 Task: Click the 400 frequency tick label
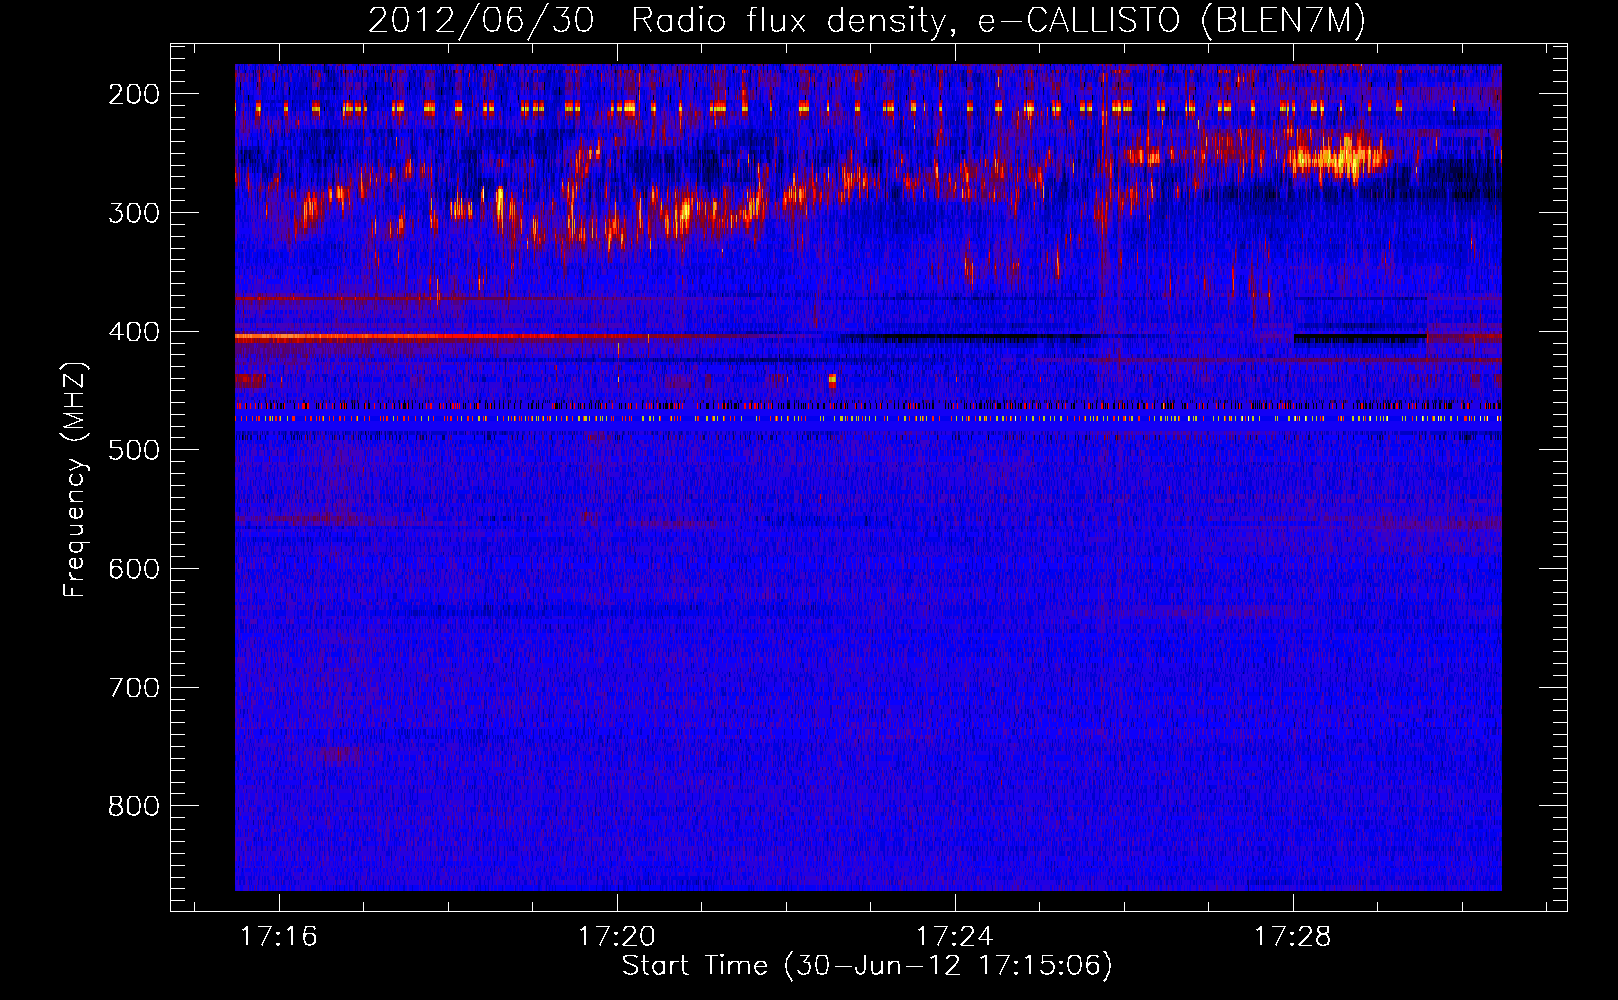pos(133,332)
